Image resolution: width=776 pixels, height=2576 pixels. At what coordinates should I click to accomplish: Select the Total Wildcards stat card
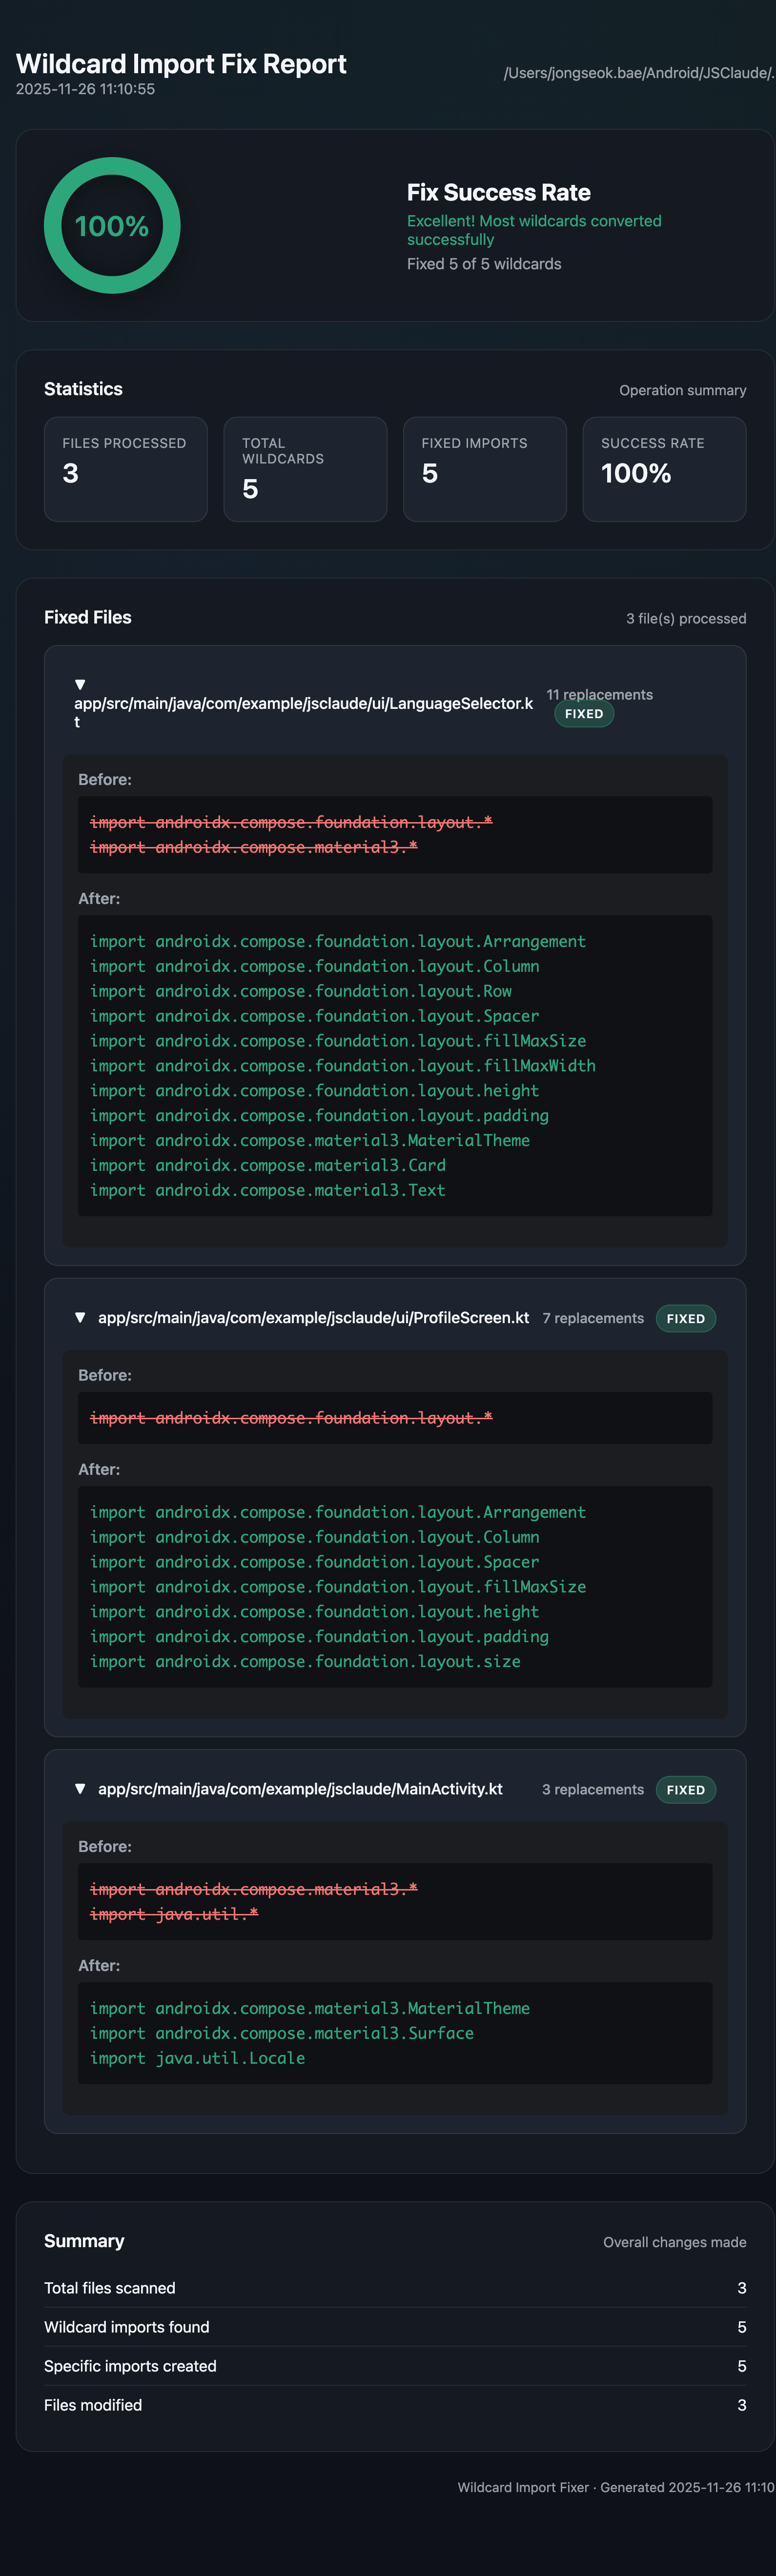(305, 469)
